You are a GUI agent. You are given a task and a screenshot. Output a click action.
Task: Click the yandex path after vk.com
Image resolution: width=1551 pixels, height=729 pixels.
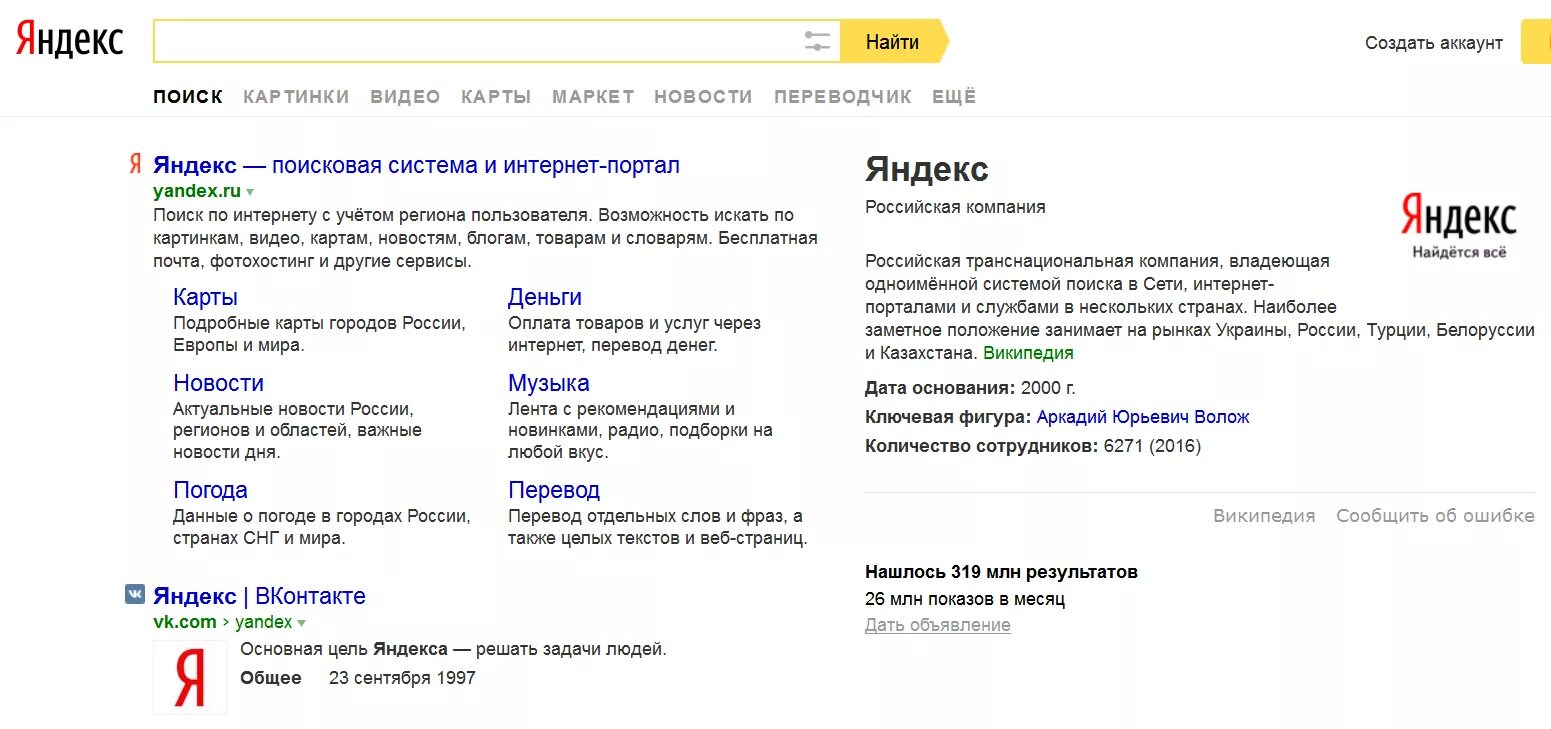tap(264, 622)
